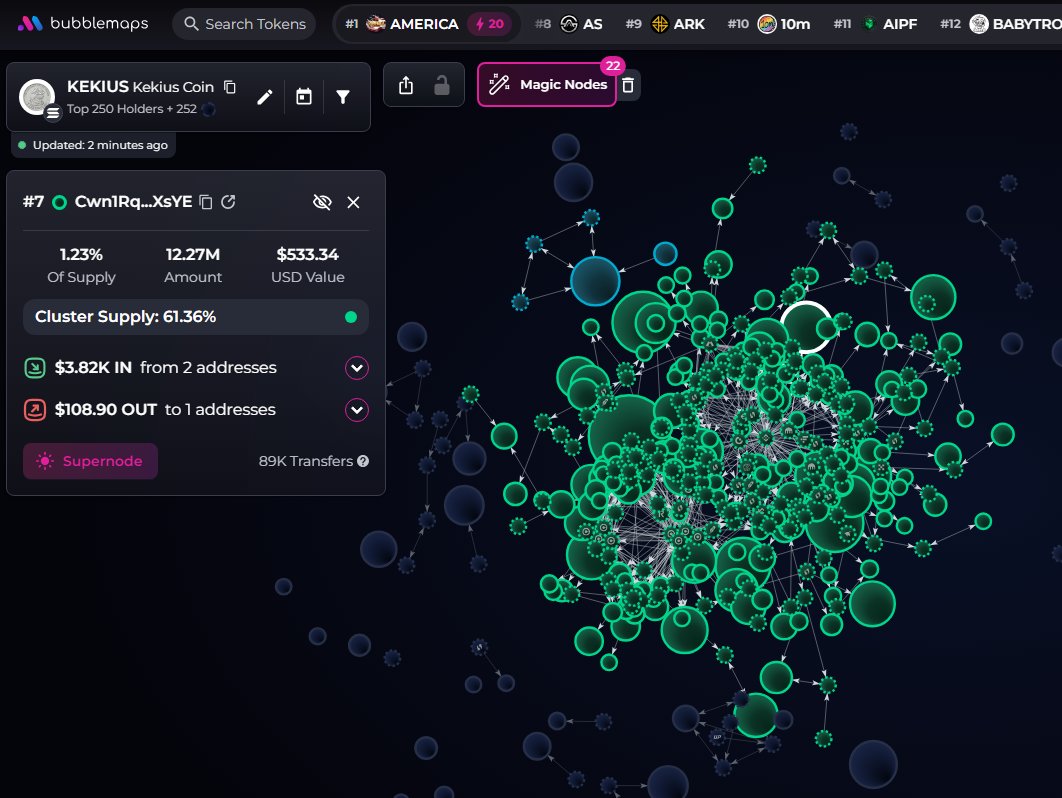Image resolution: width=1062 pixels, height=798 pixels.
Task: Click the $533.34 USD Value
Action: [x=307, y=255]
